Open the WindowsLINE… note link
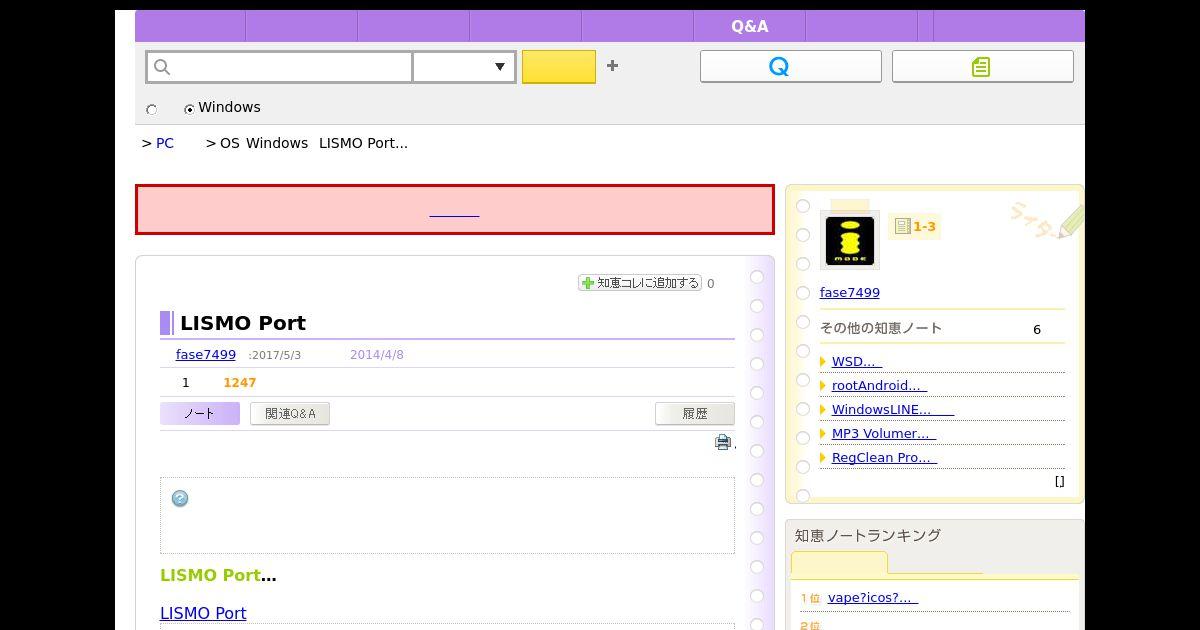The height and width of the screenshot is (630, 1200). (893, 409)
